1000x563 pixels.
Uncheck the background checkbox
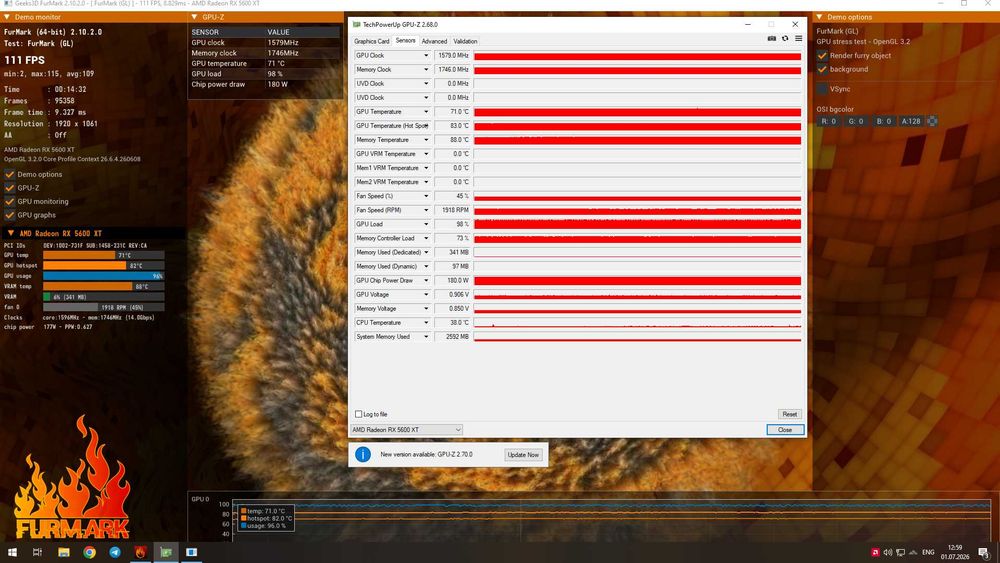coord(822,69)
